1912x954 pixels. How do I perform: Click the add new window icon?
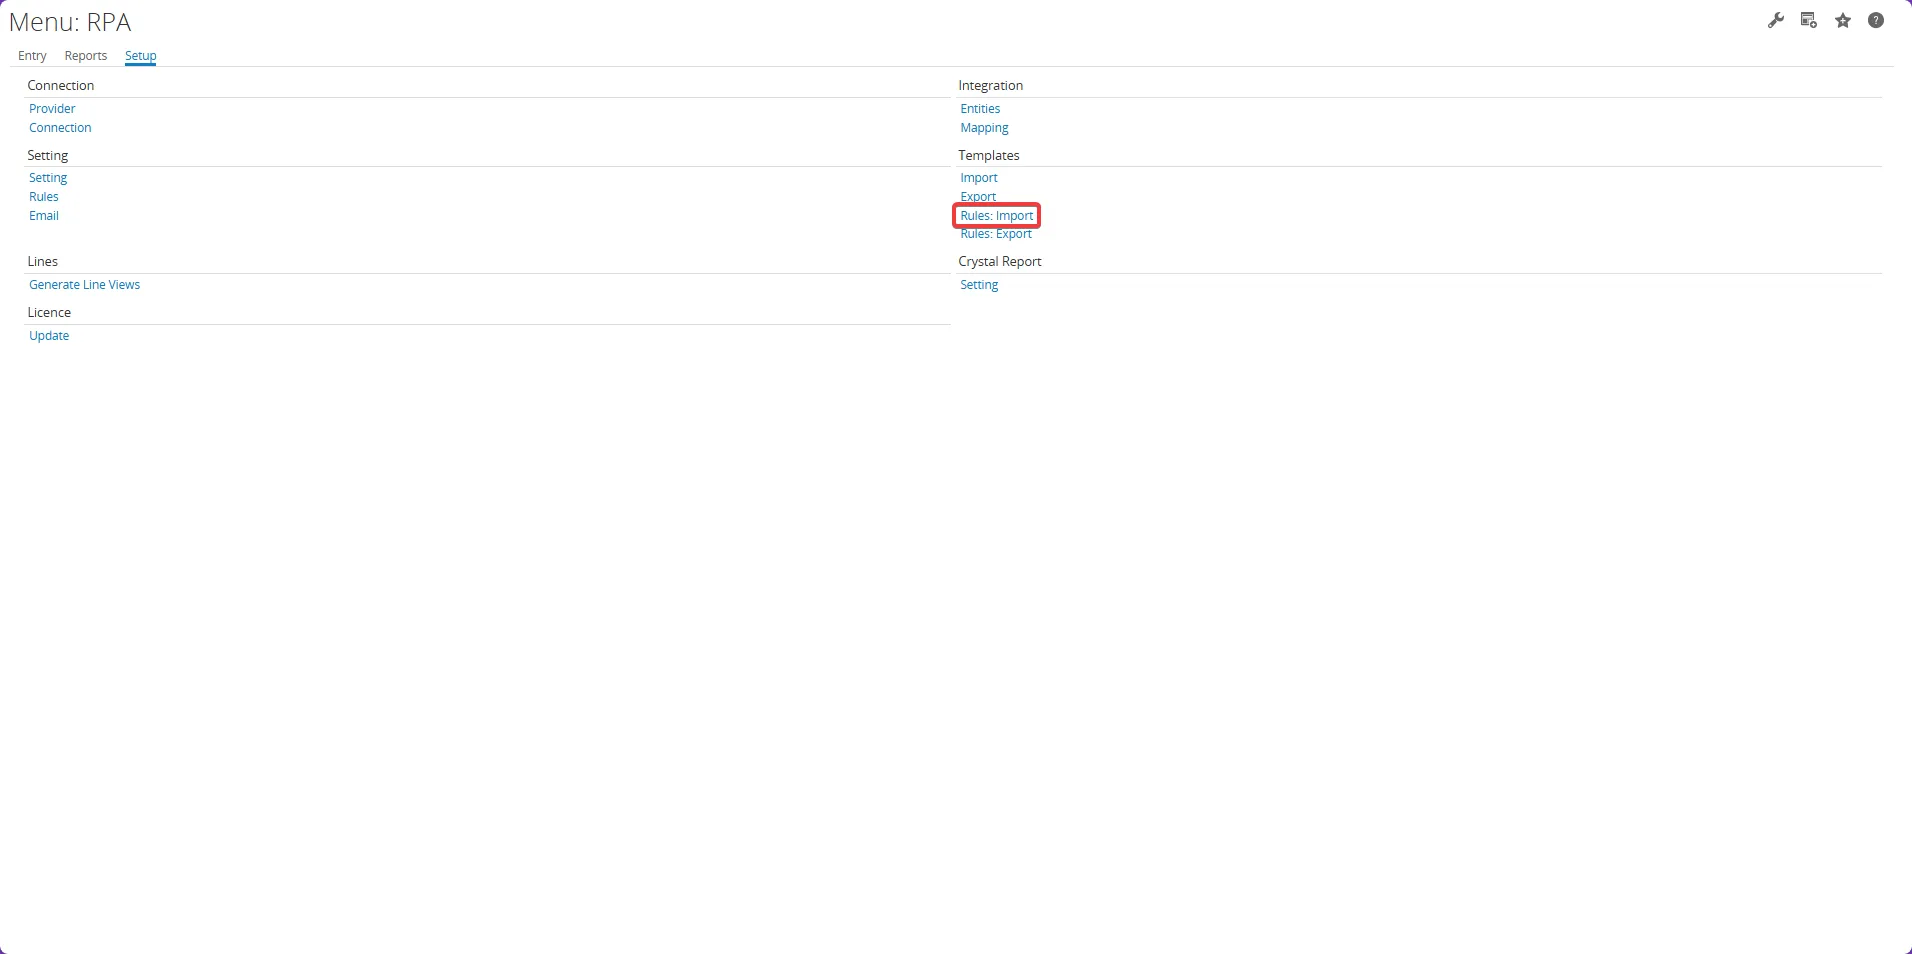tap(1809, 20)
